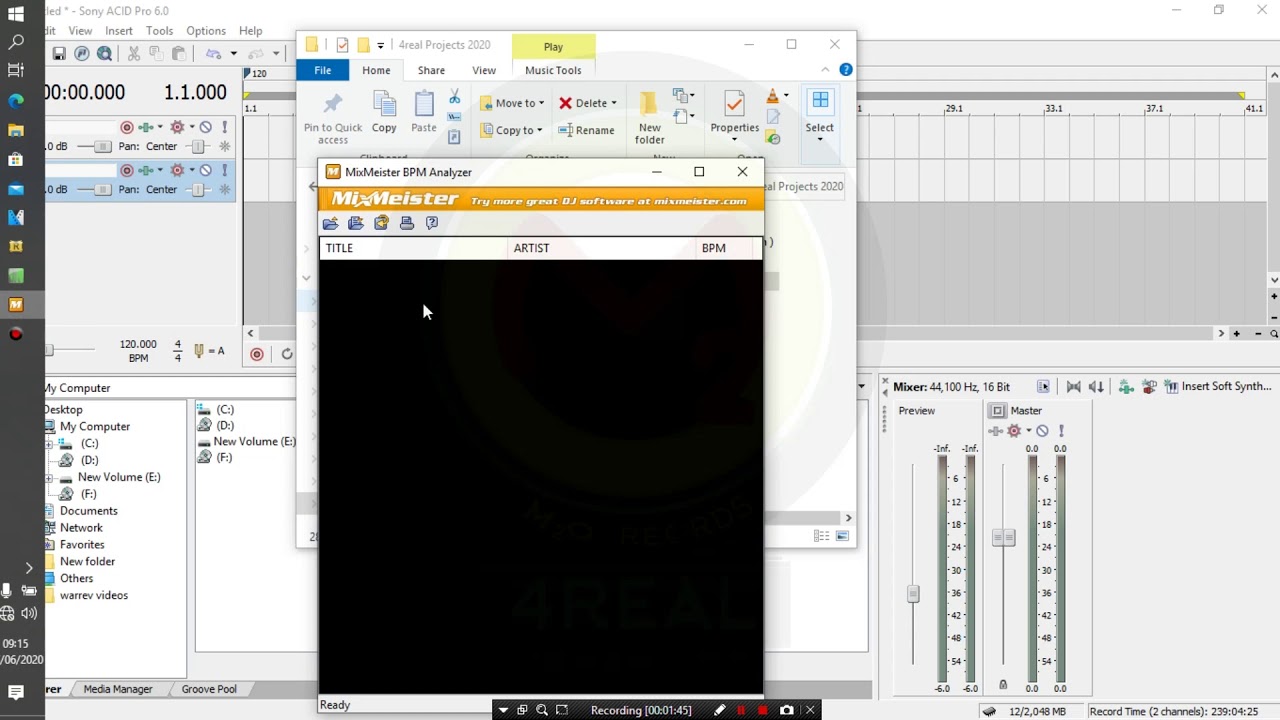Click the refresh folder icon in MixMeister
Screen dimensions: 1280x720
point(381,223)
